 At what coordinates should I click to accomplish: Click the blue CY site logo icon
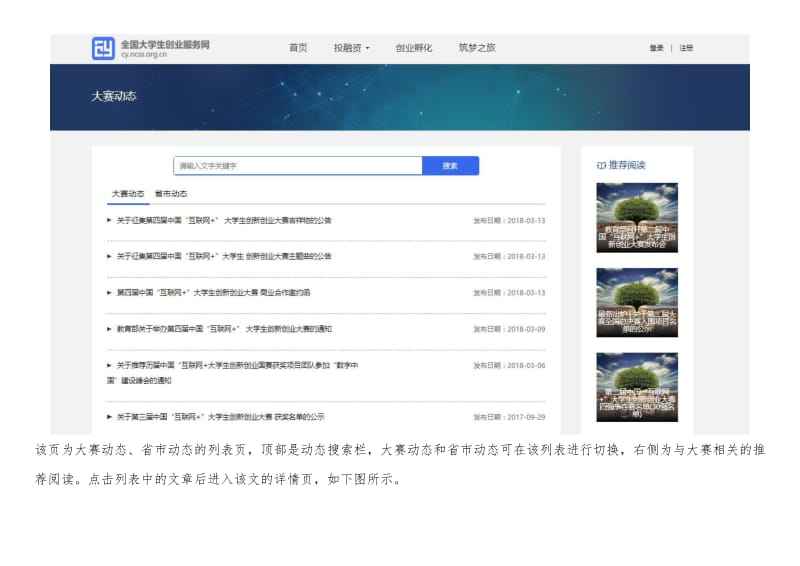[103, 48]
